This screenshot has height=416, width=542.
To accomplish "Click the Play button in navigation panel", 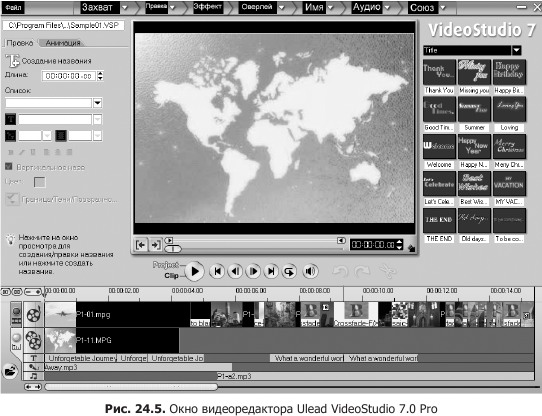I will tap(195, 271).
